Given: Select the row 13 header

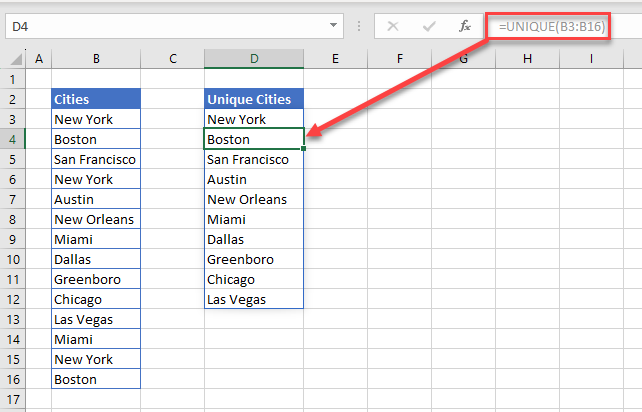Looking at the screenshot, I should [x=14, y=319].
